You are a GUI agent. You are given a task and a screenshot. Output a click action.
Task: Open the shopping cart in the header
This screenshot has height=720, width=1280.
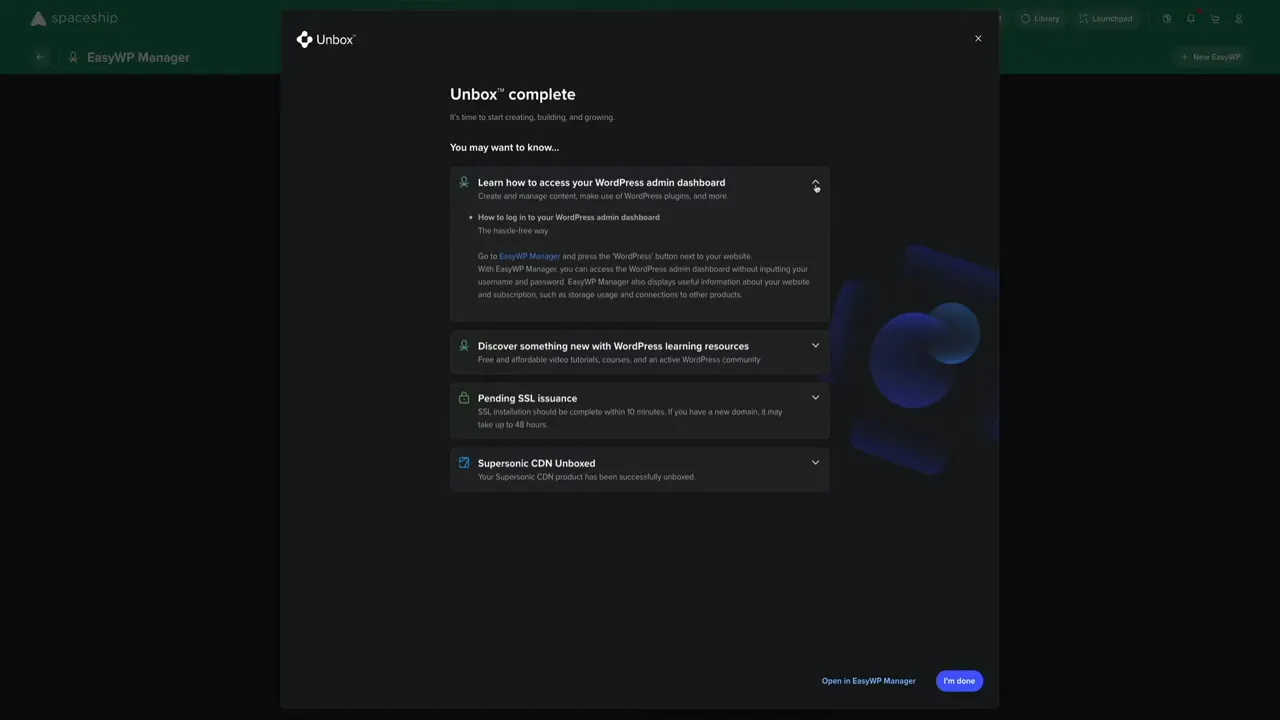point(1215,19)
